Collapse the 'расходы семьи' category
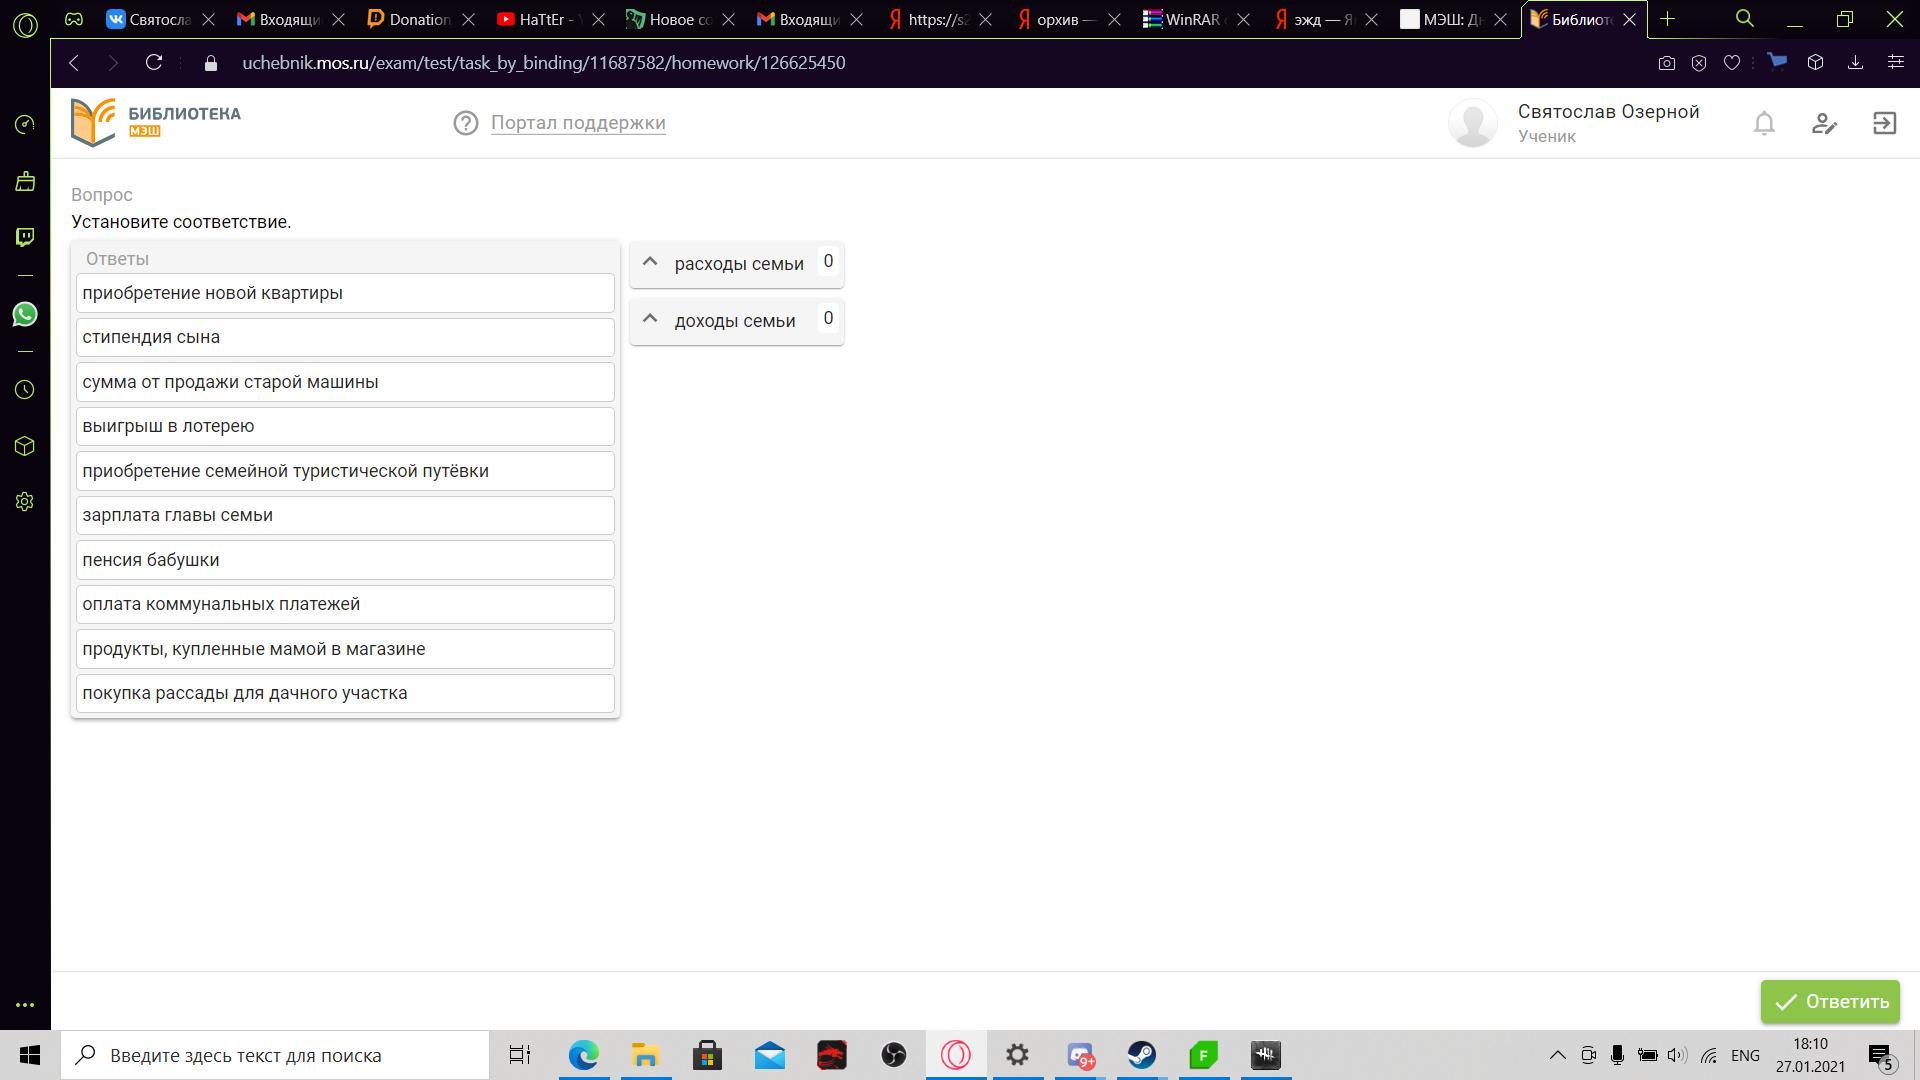Viewport: 1920px width, 1080px height. (650, 263)
